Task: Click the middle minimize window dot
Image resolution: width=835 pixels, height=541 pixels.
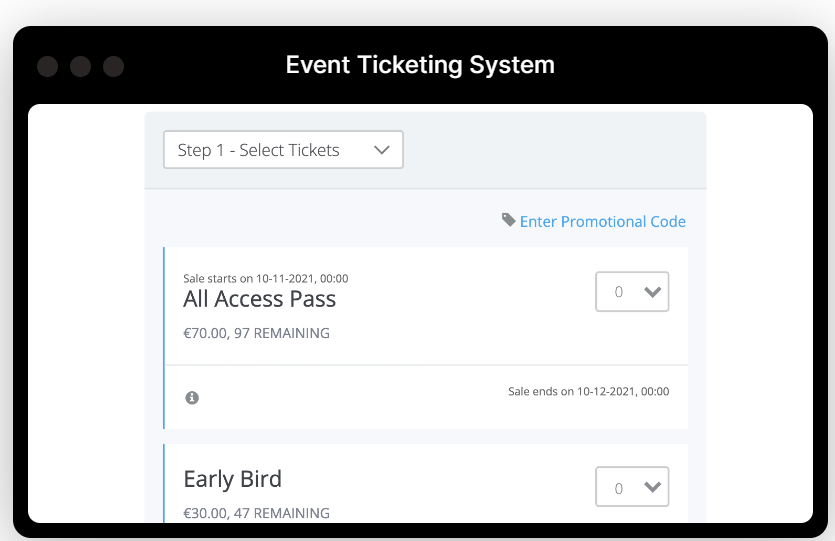Action: (x=80, y=67)
